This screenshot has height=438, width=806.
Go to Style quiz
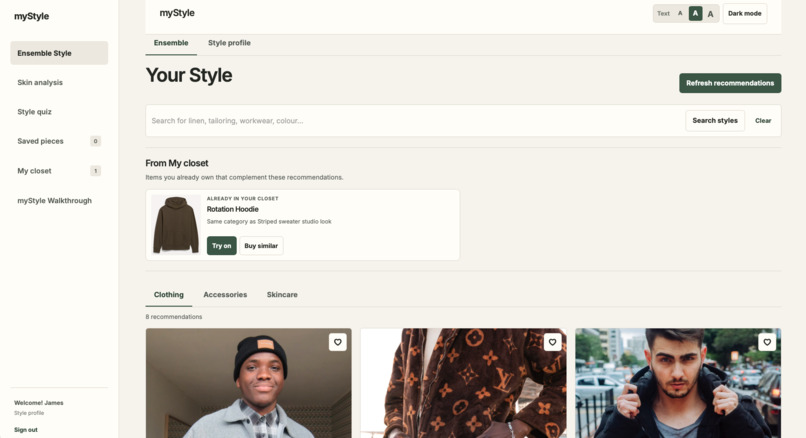[59, 112]
